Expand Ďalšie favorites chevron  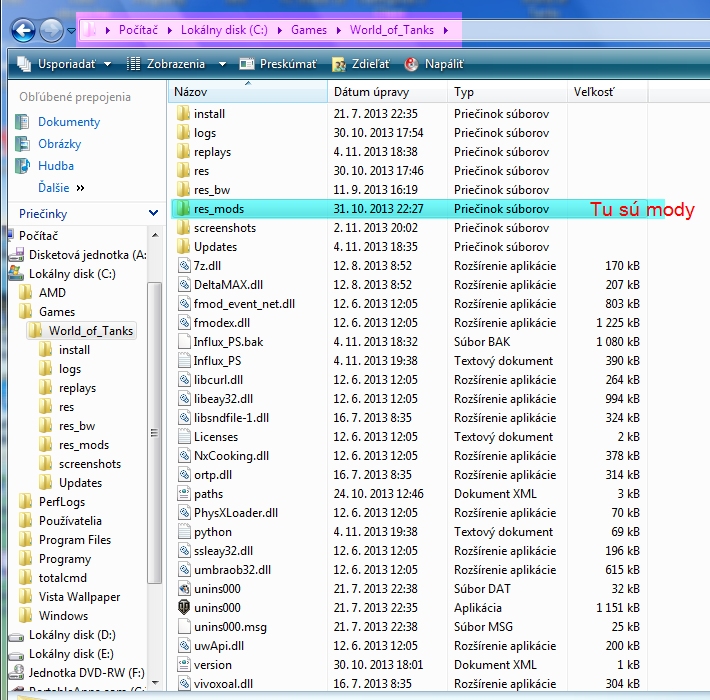[x=81, y=188]
